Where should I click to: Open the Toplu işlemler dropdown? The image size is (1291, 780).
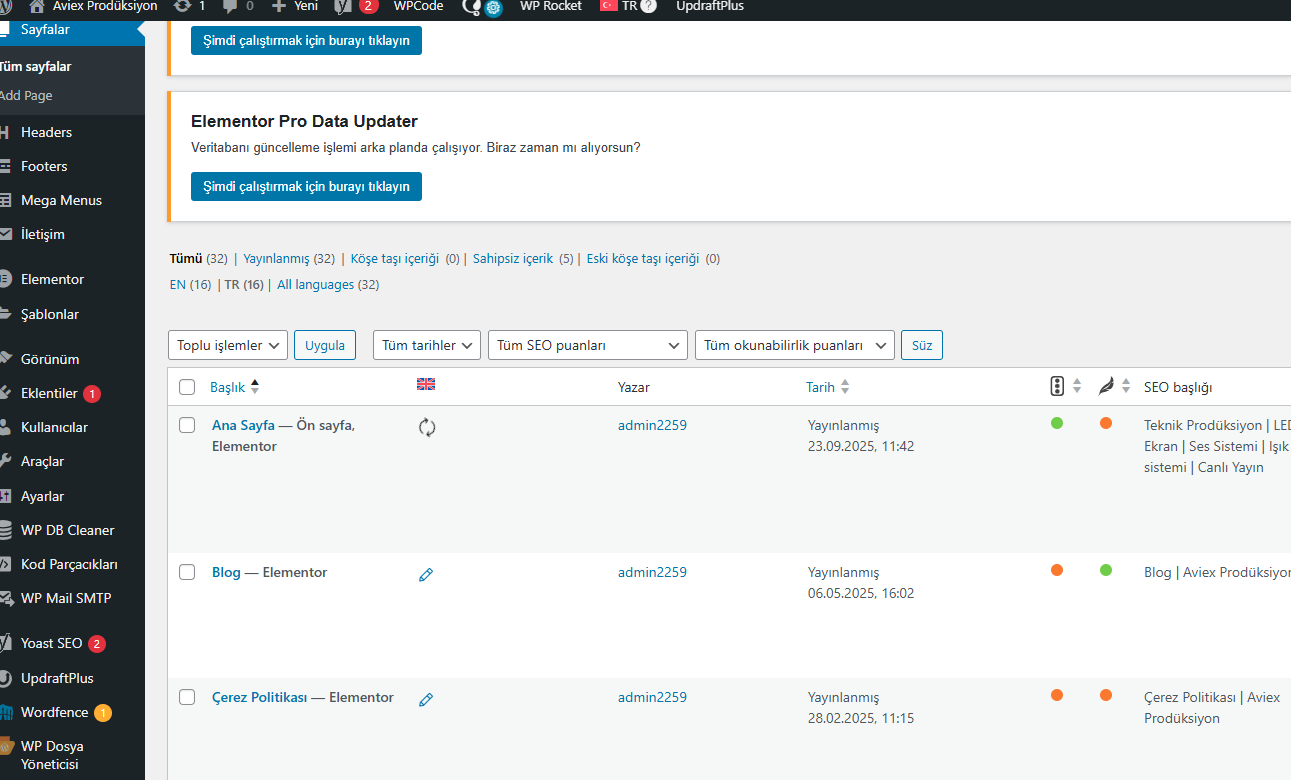click(228, 345)
